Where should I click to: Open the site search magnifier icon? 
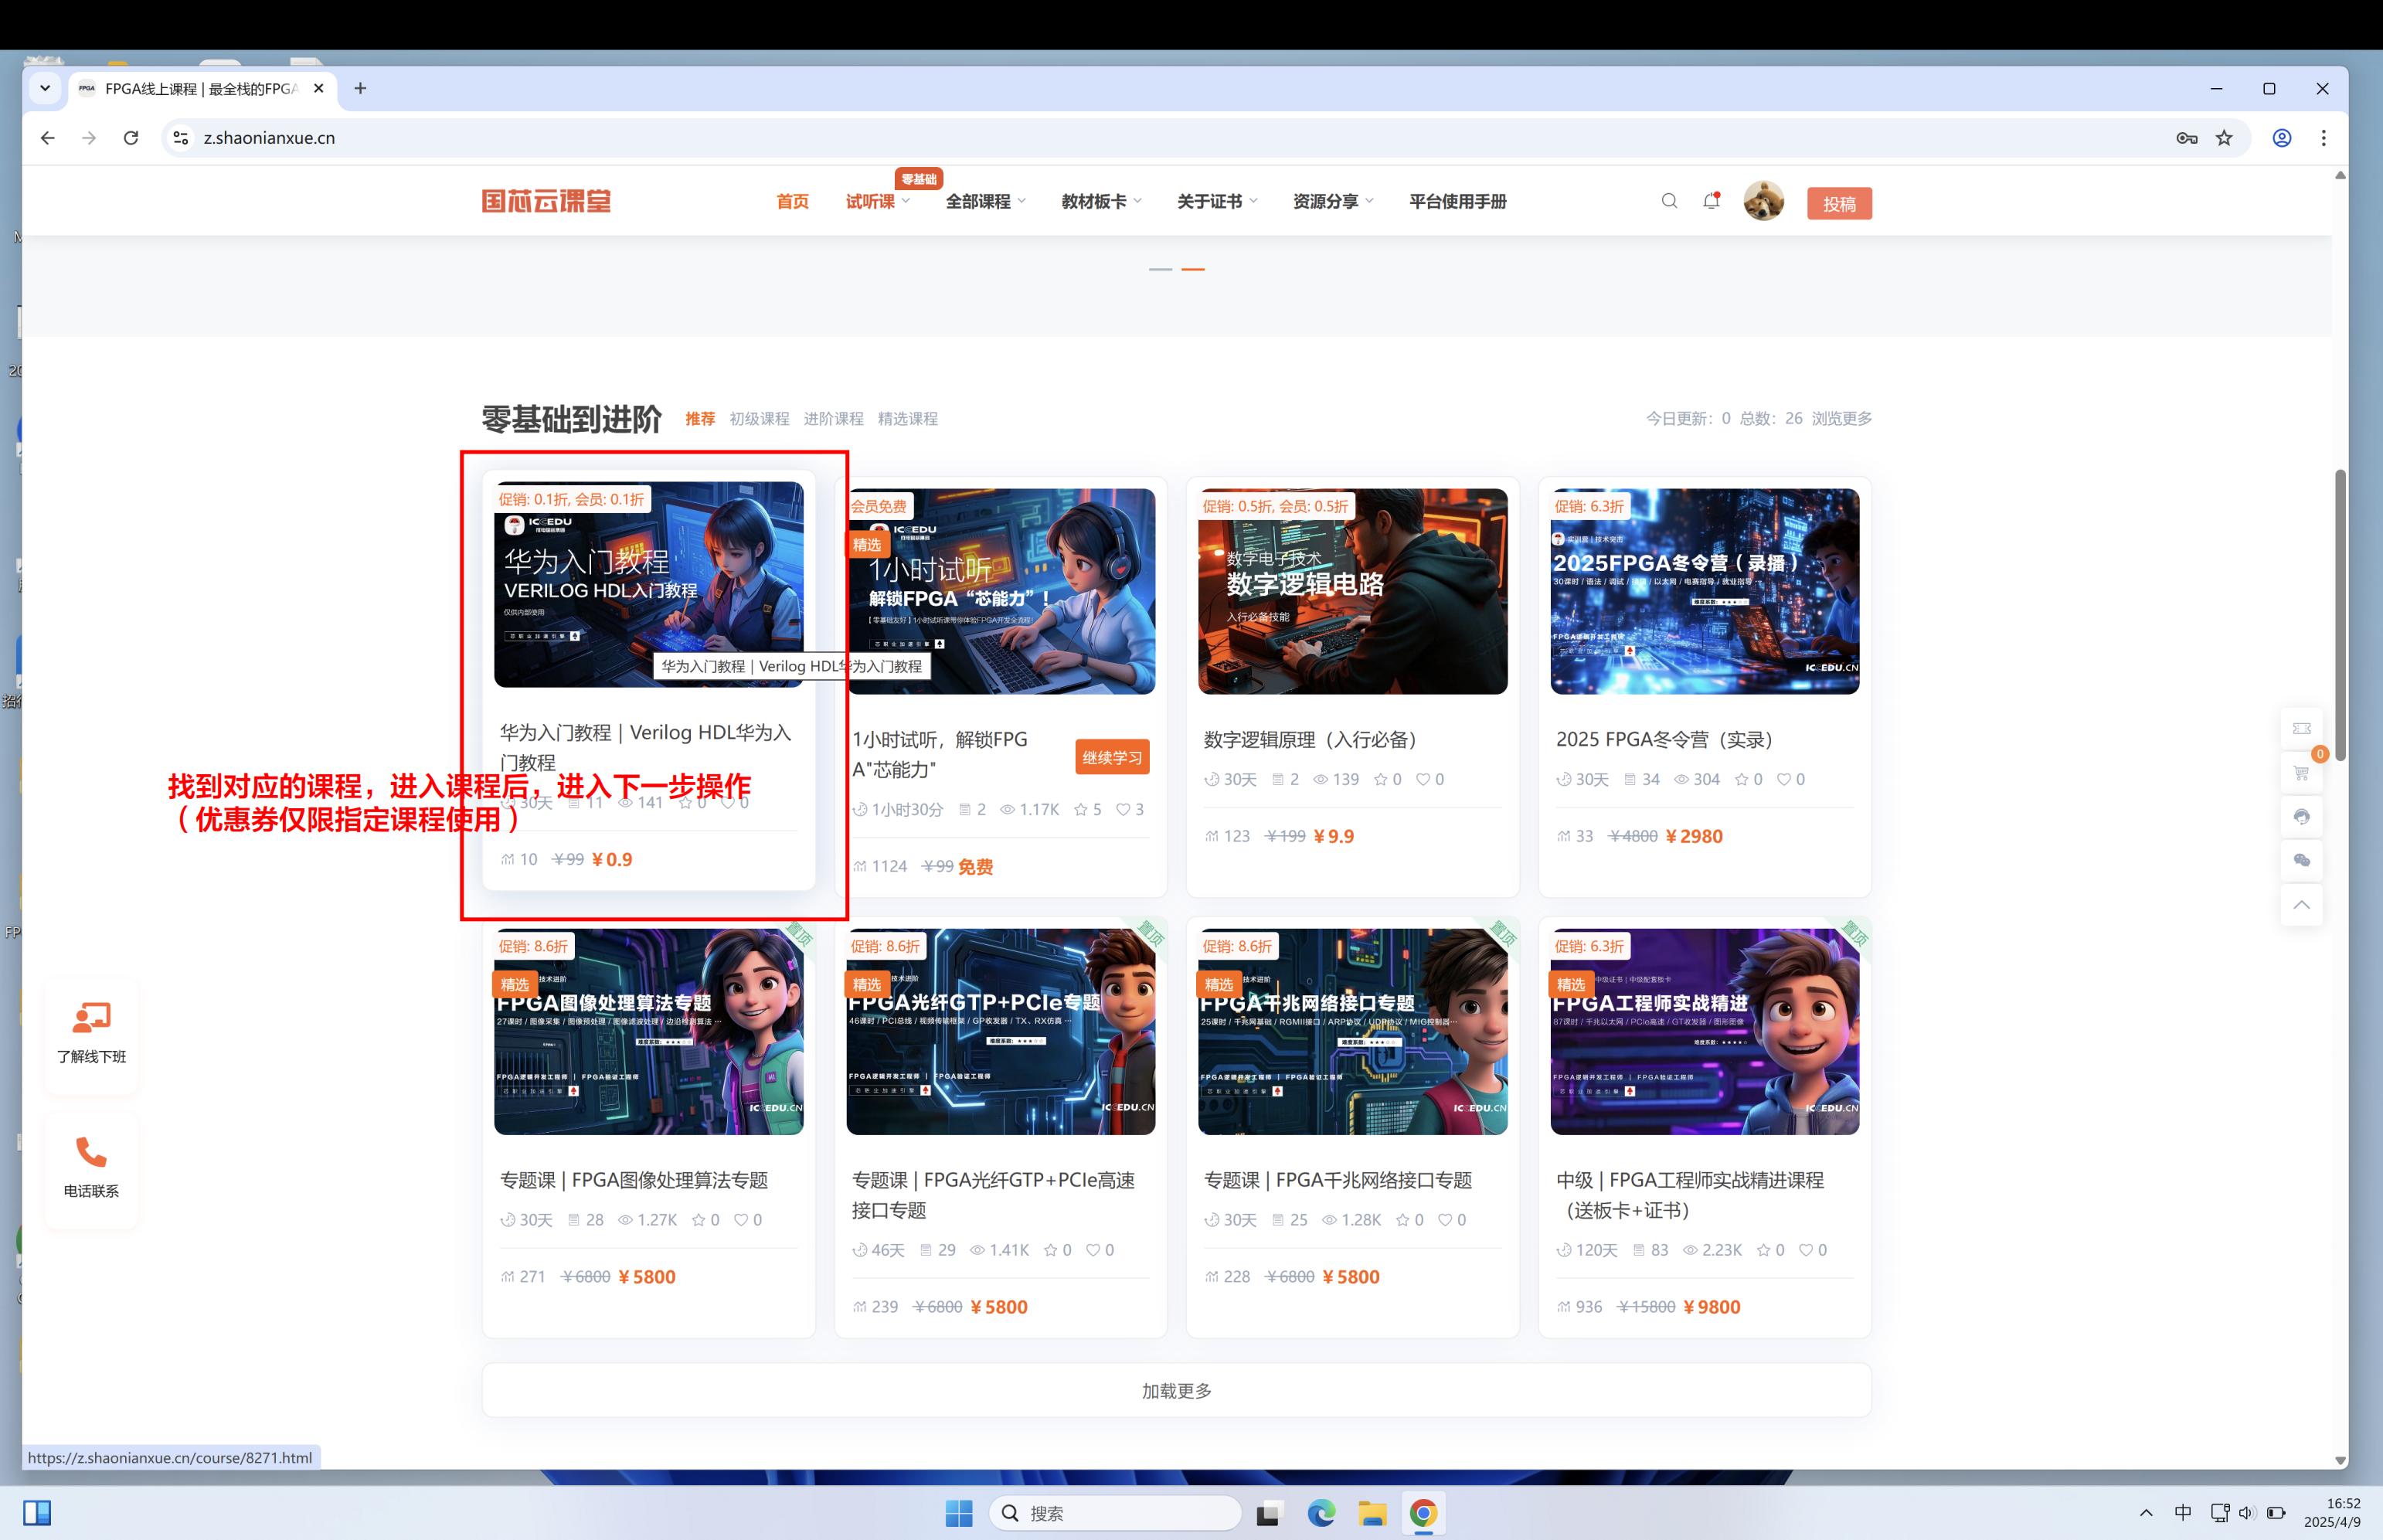(x=1669, y=201)
